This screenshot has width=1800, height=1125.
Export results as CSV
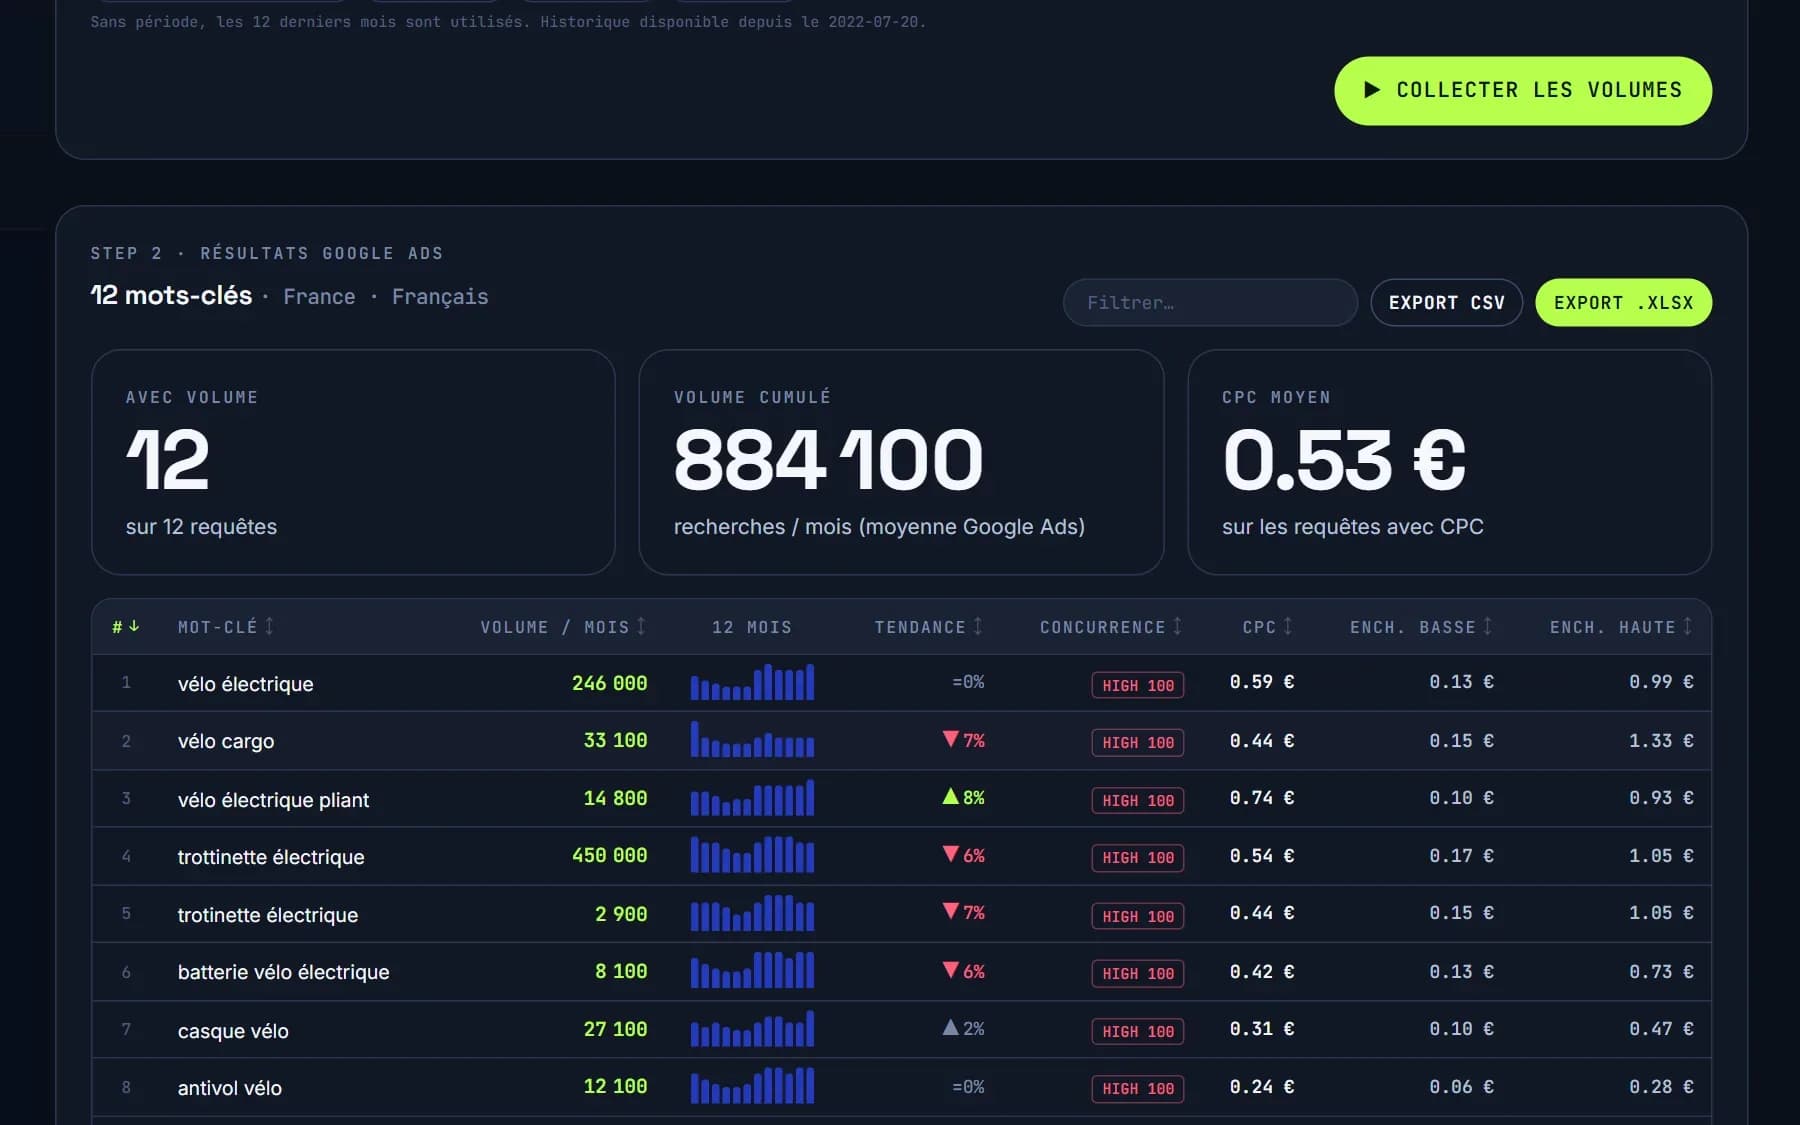1446,302
